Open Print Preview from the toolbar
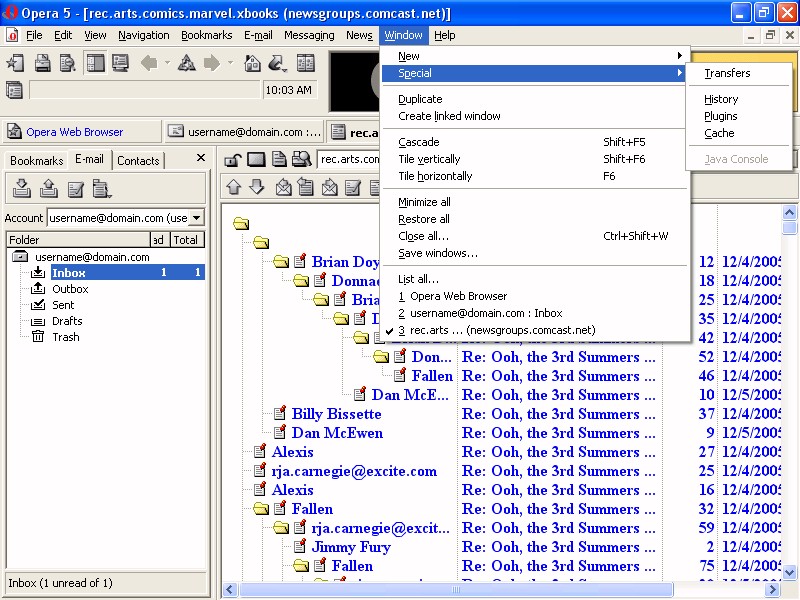 tap(67, 63)
